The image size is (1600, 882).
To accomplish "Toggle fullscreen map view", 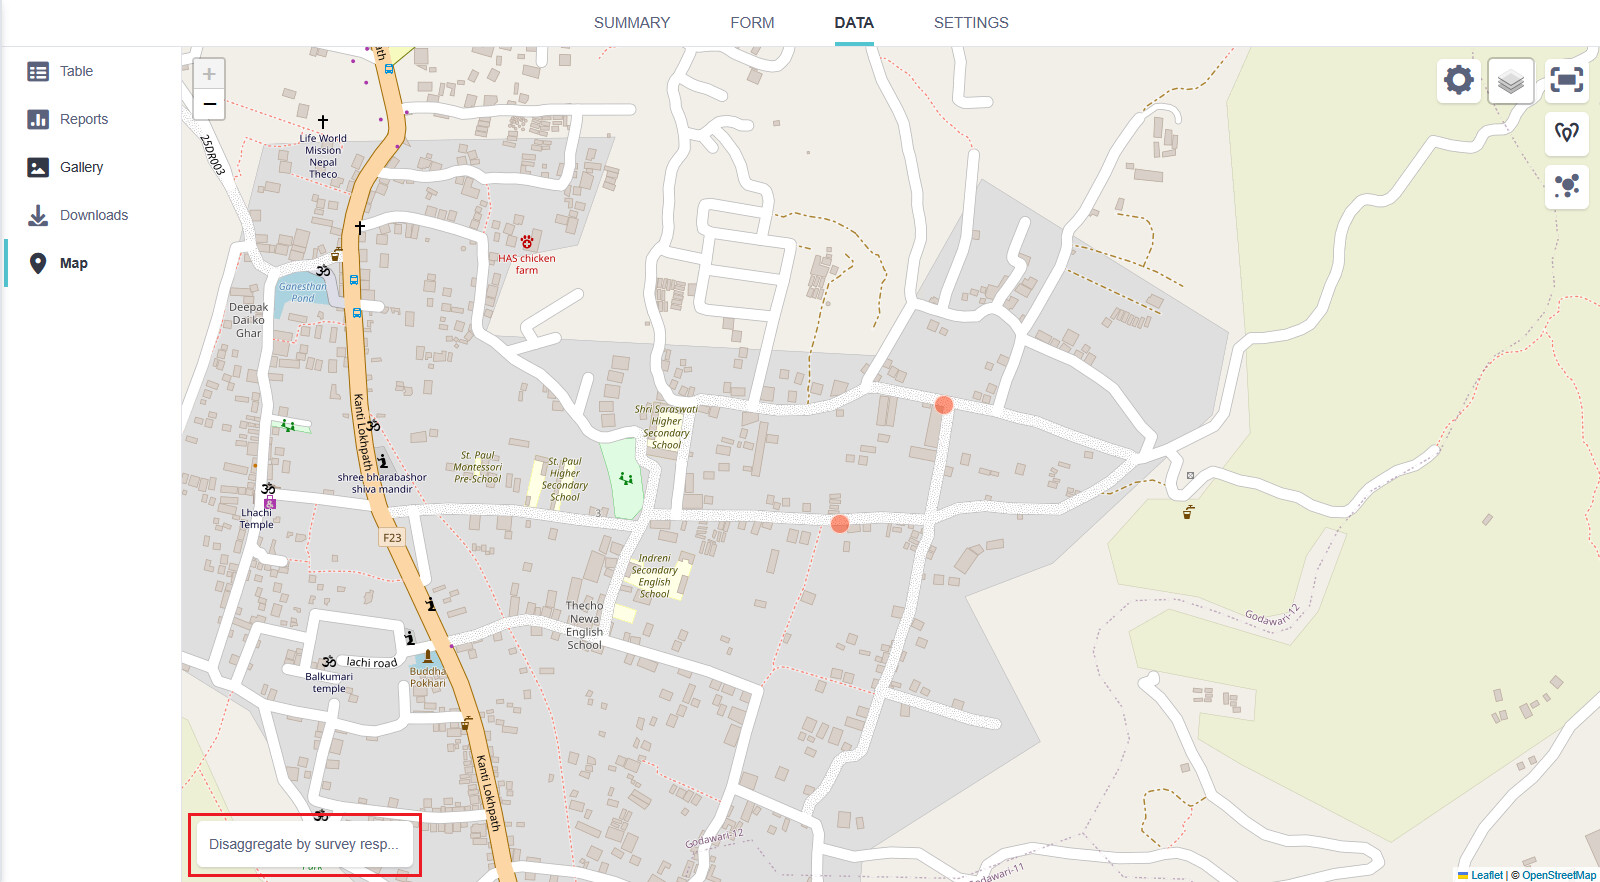I will (x=1566, y=80).
